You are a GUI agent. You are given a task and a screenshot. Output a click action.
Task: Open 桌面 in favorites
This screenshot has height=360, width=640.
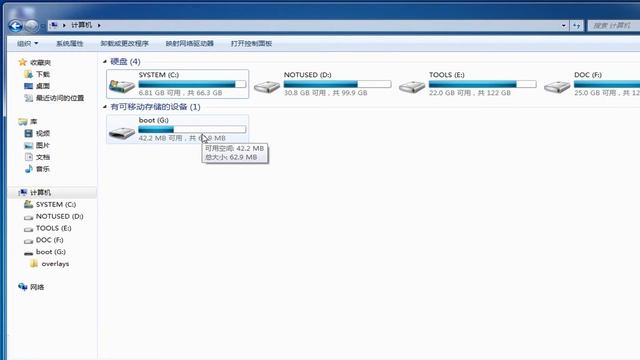click(38, 86)
